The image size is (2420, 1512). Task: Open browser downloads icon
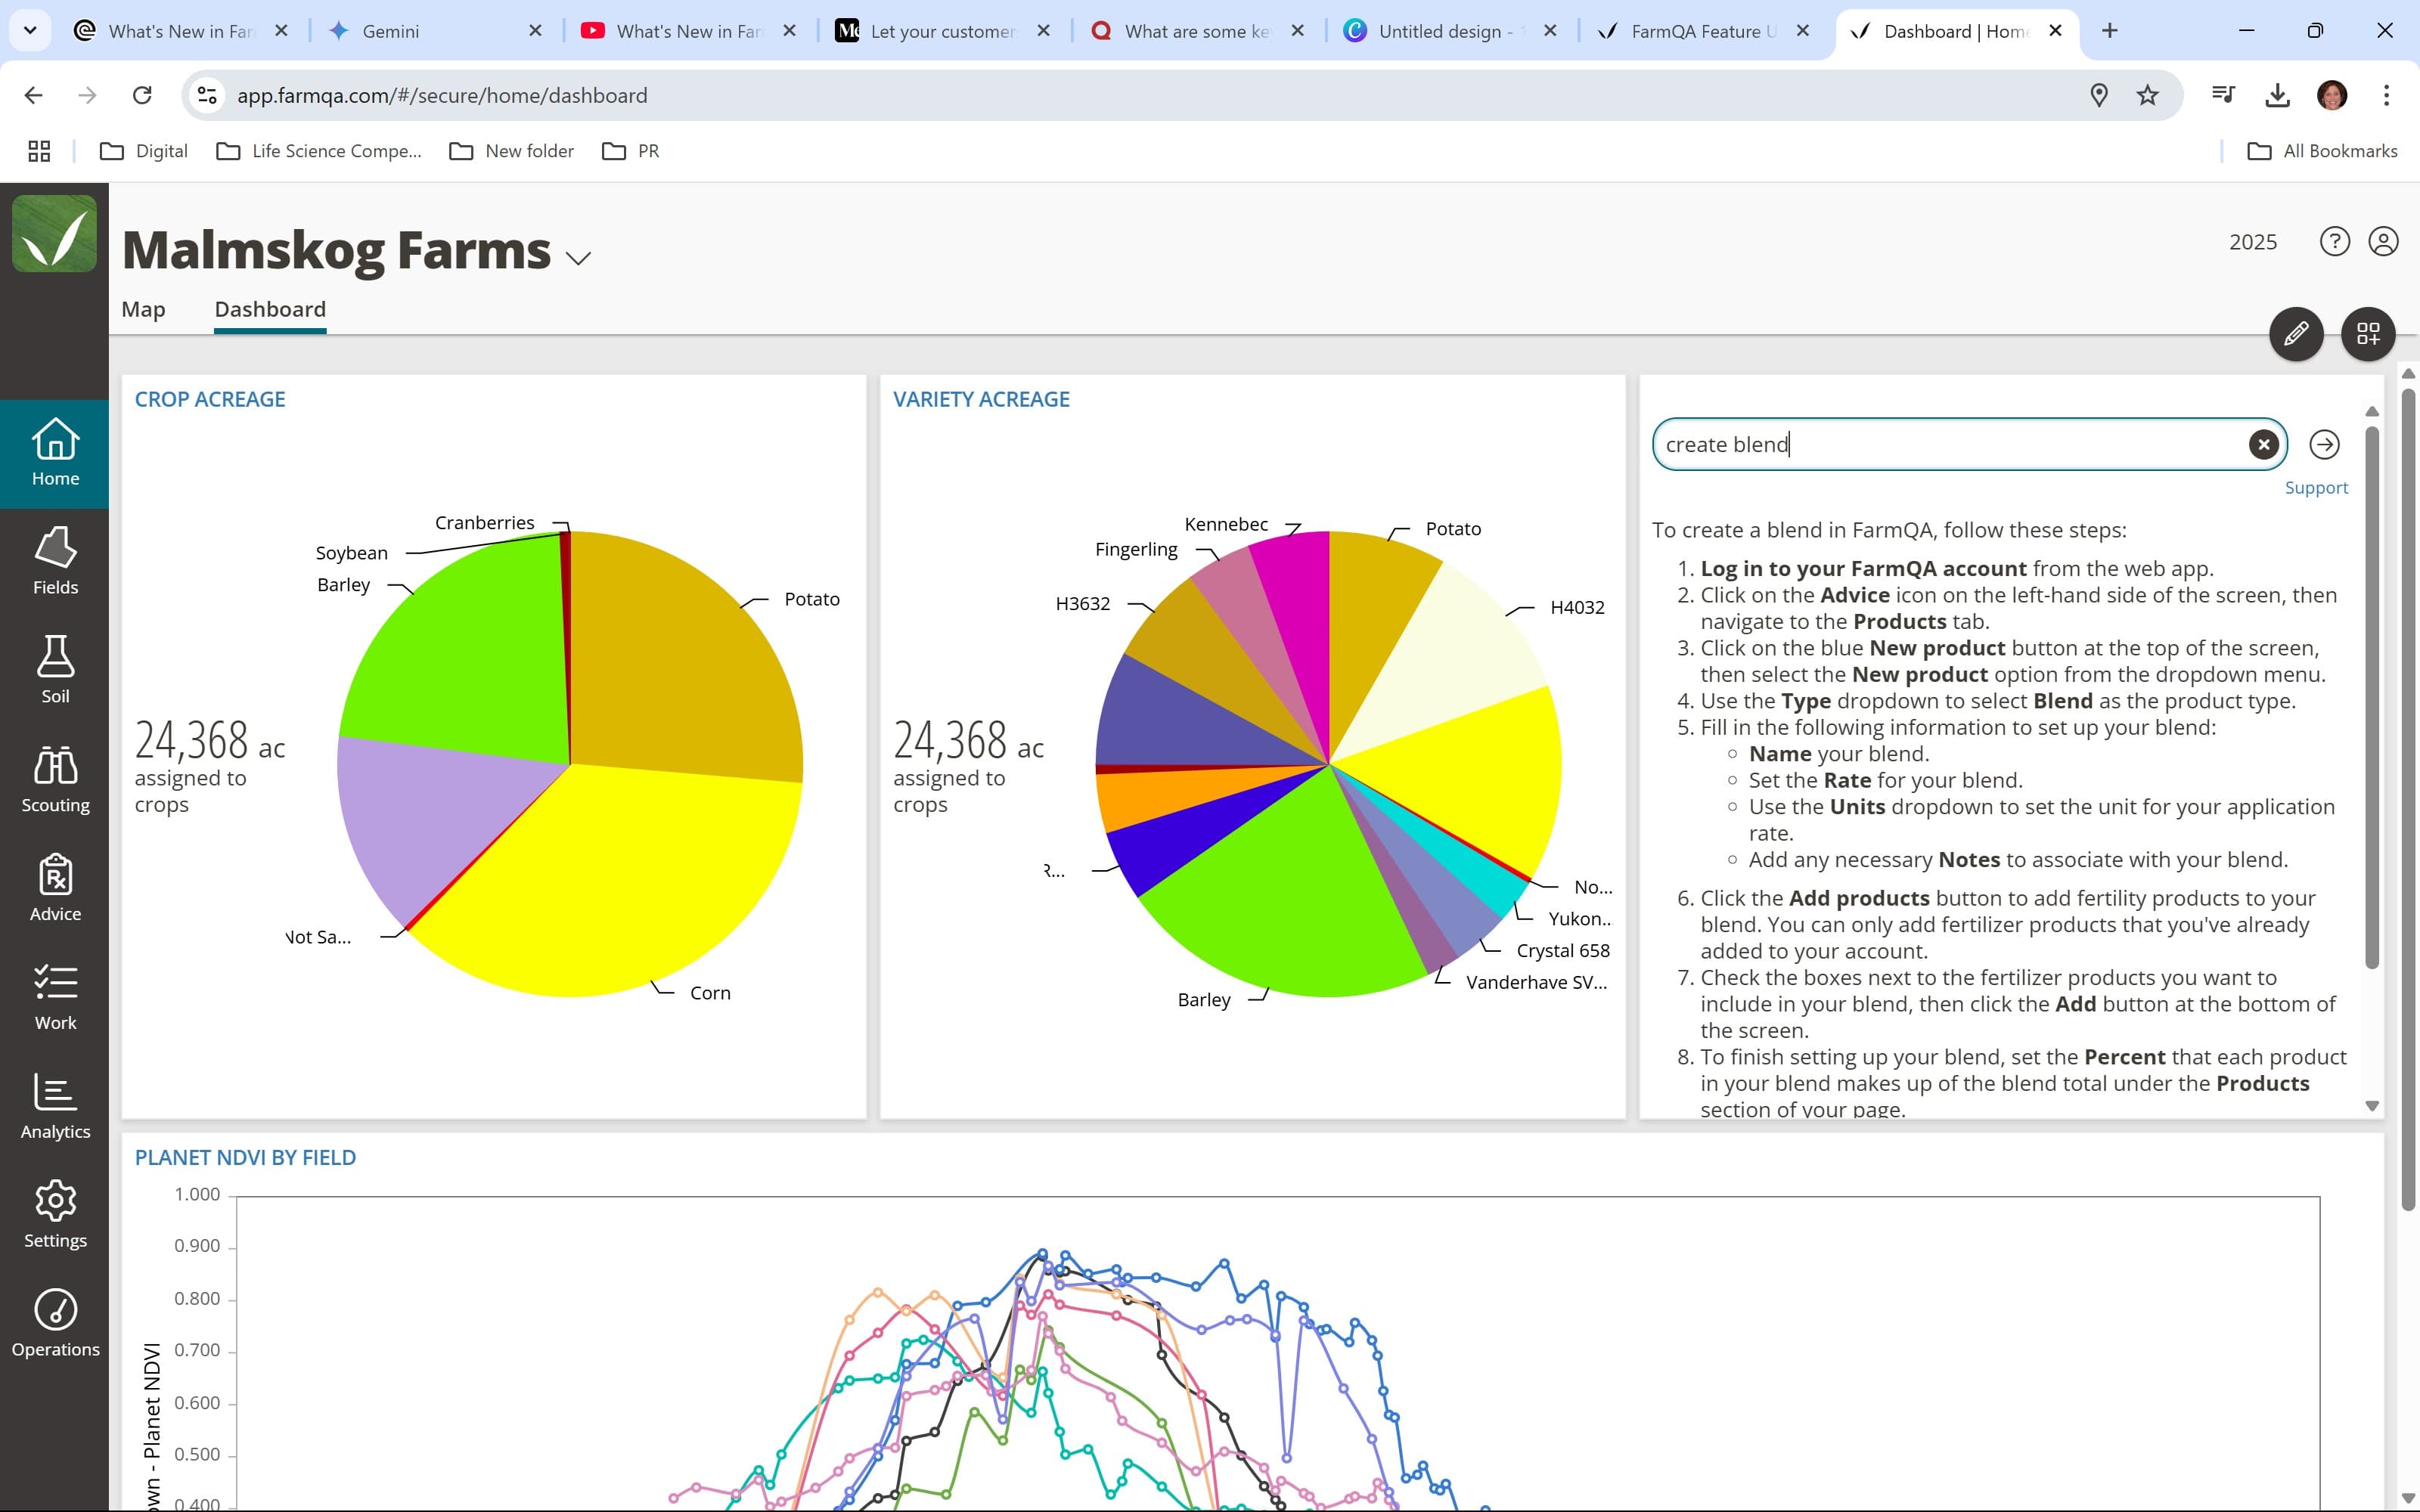[2277, 95]
